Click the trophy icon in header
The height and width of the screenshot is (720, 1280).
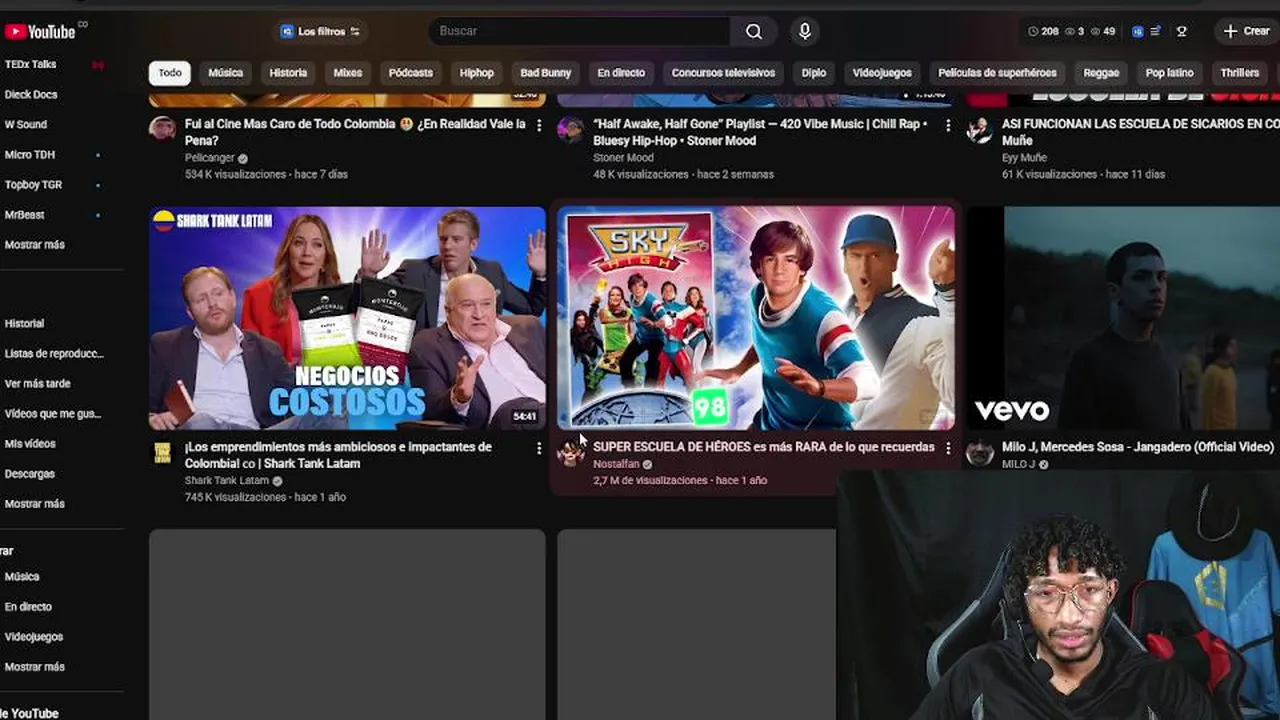coord(1182,31)
